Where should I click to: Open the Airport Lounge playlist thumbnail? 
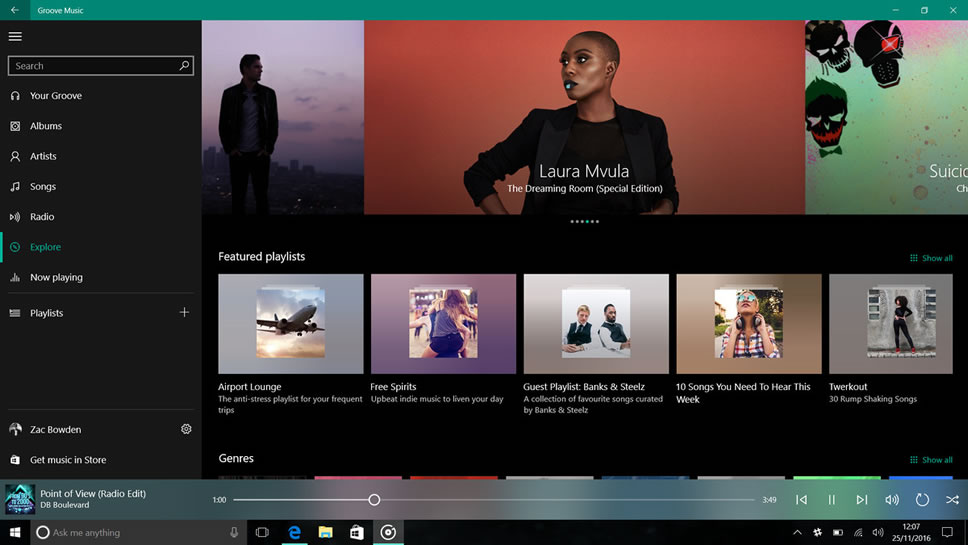coord(290,324)
